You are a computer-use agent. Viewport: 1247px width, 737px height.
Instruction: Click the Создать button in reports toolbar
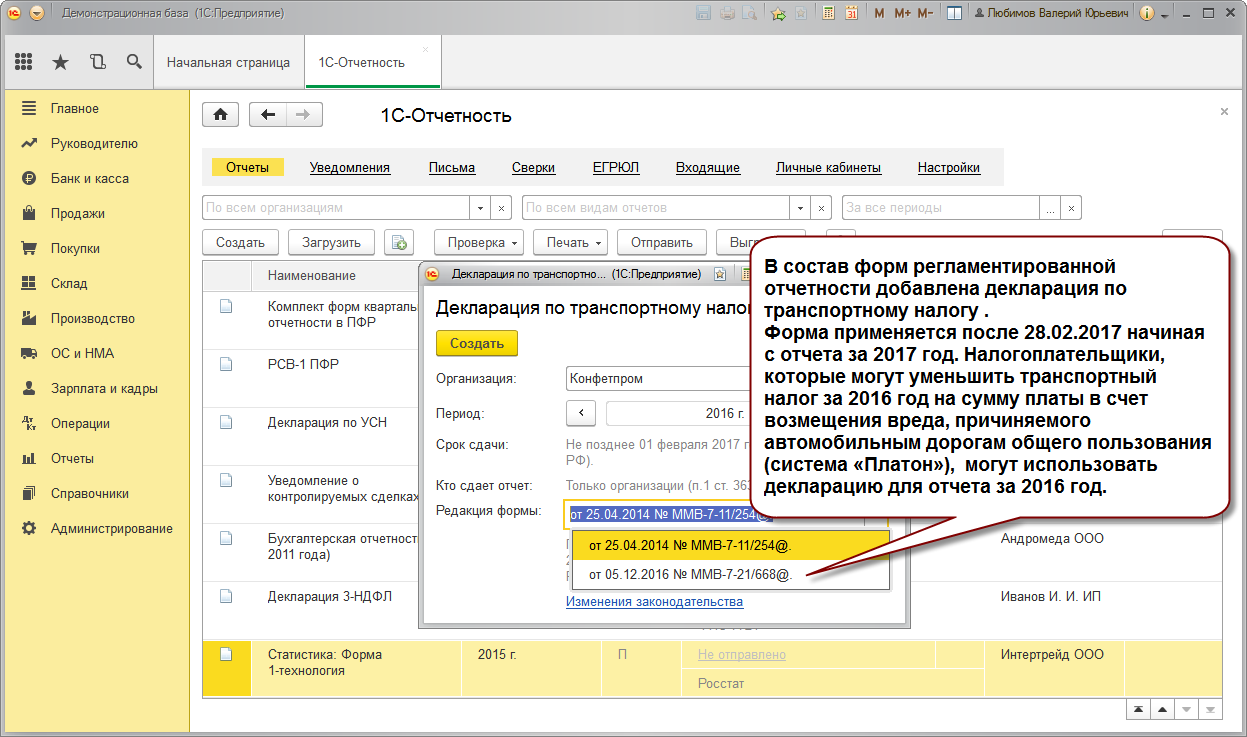click(240, 242)
